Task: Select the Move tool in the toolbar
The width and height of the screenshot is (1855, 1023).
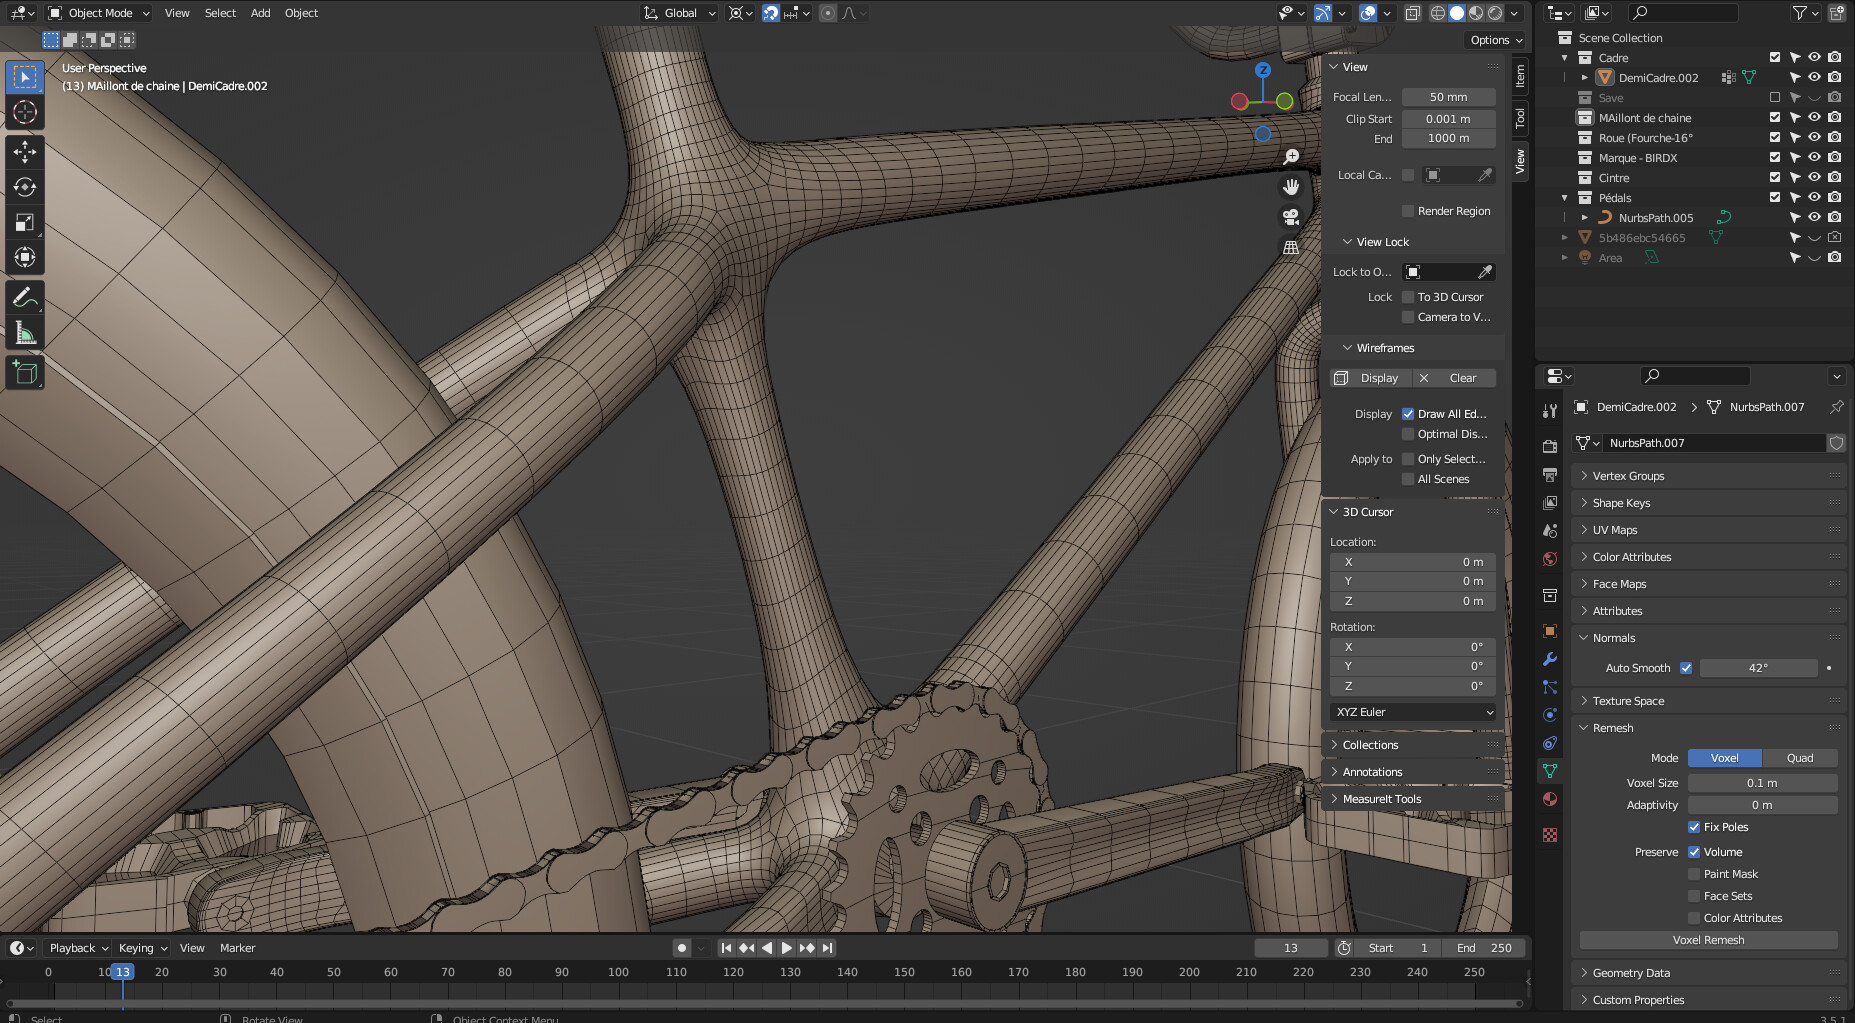Action: click(24, 150)
